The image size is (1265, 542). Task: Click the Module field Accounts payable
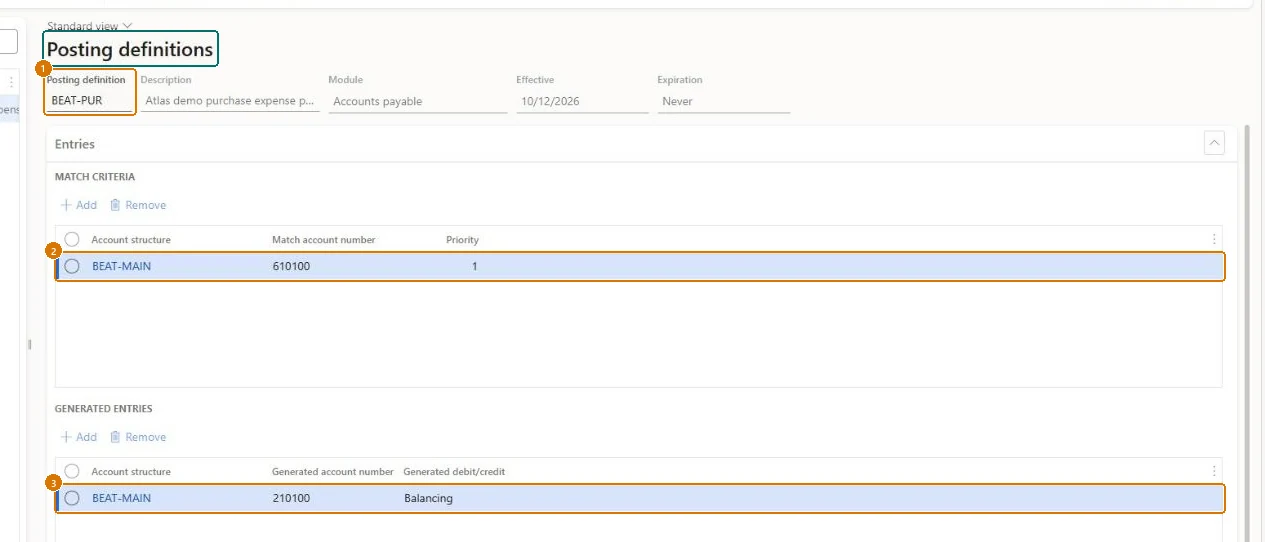418,101
